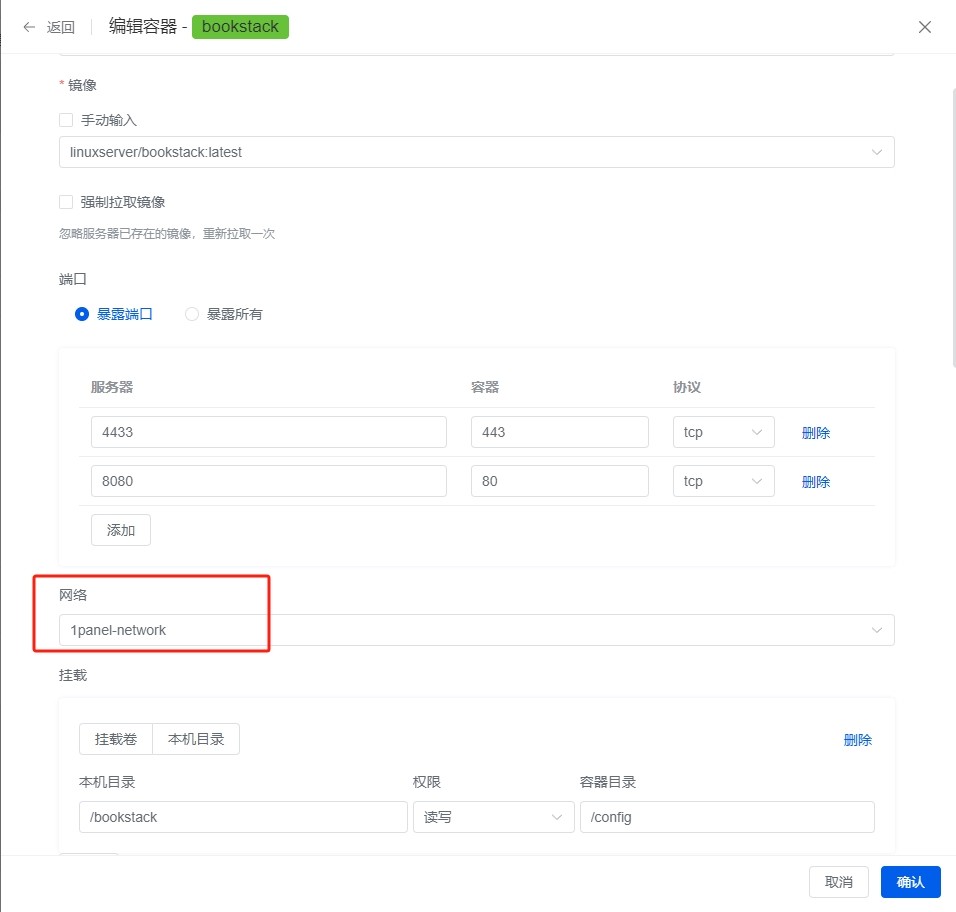Open the image dropdown linuxserver/bookstack:latest
The height and width of the screenshot is (912, 956).
click(476, 152)
